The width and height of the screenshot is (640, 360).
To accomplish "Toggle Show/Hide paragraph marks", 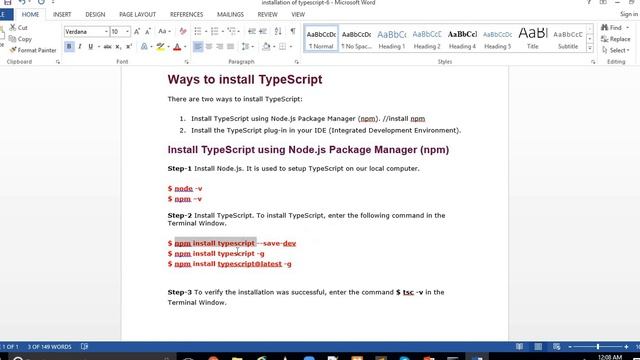I will click(x=293, y=31).
